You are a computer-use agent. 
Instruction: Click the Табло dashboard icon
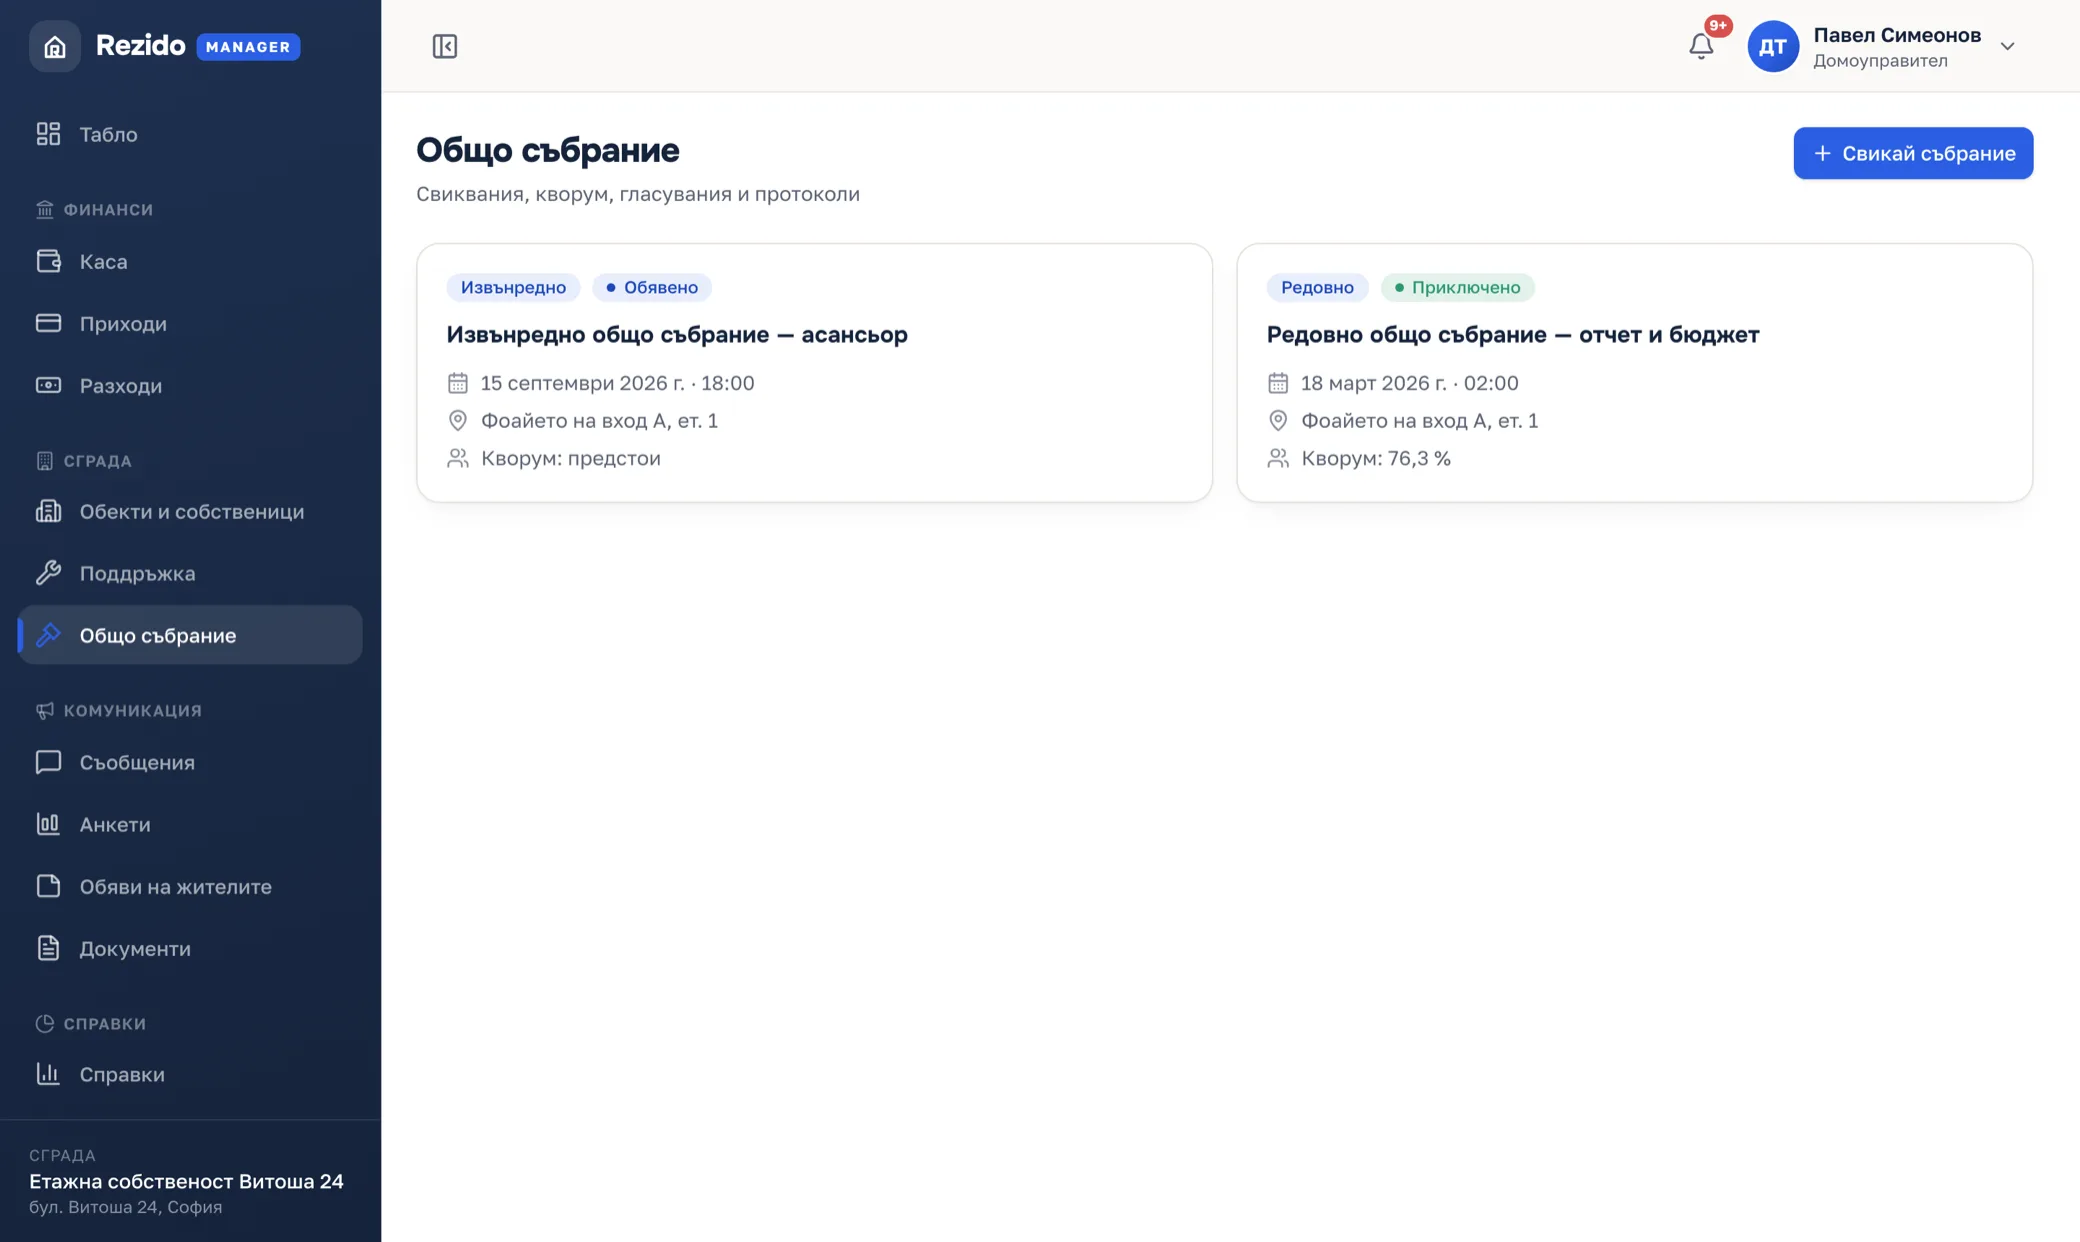[48, 134]
